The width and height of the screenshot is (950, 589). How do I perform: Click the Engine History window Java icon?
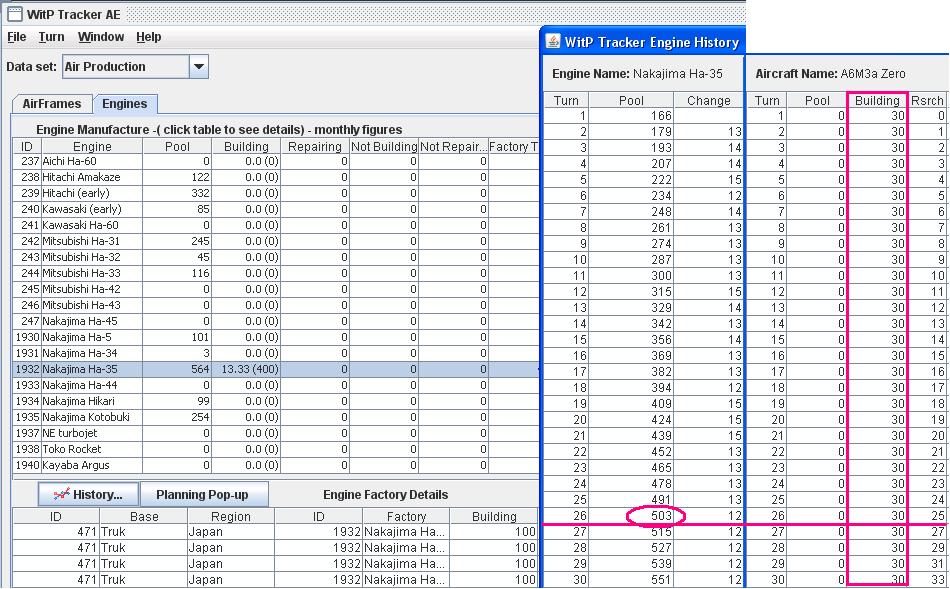coord(553,41)
